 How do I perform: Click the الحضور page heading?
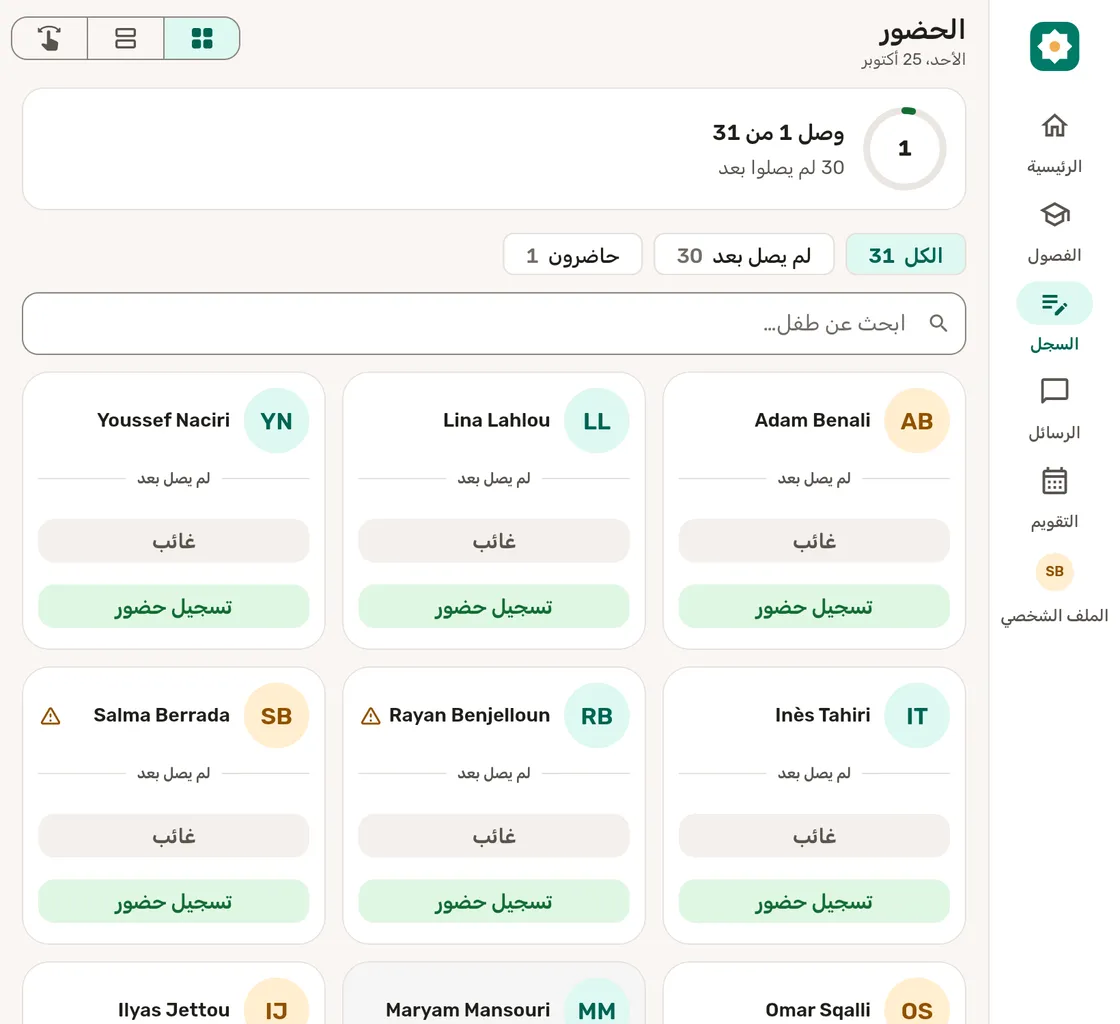pos(922,30)
